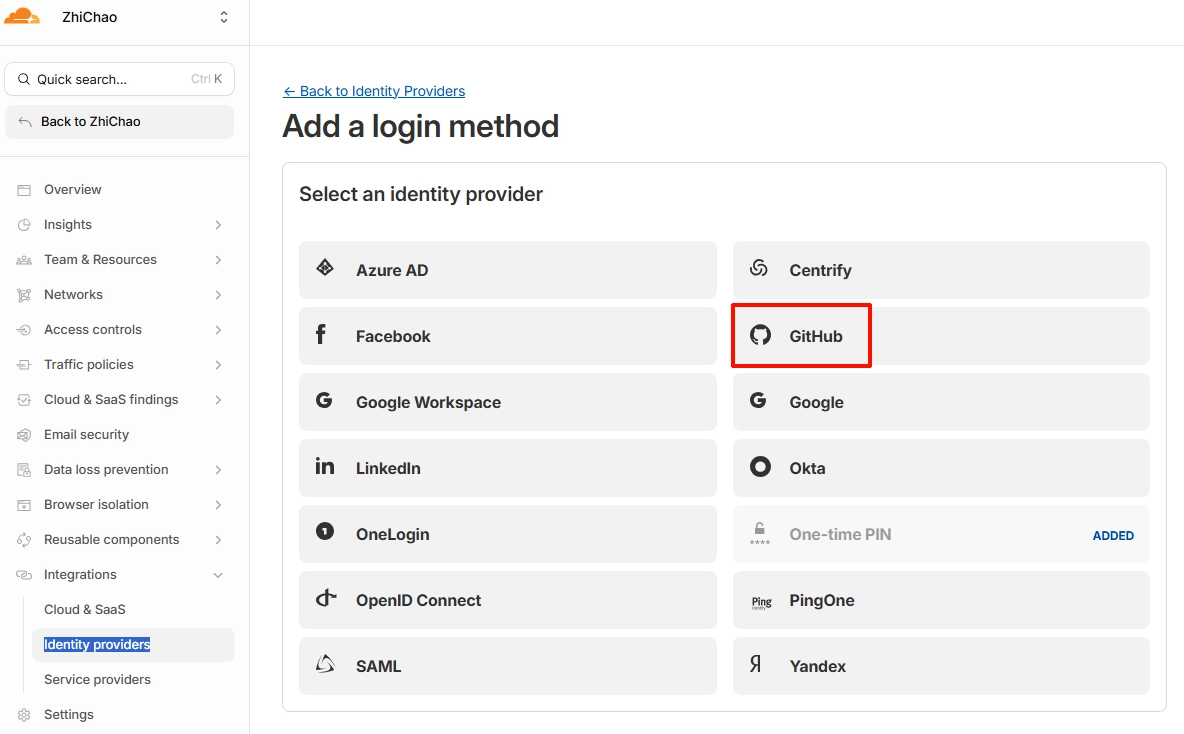Open the ZhiChao account switcher
This screenshot has height=734, width=1184.
click(223, 17)
